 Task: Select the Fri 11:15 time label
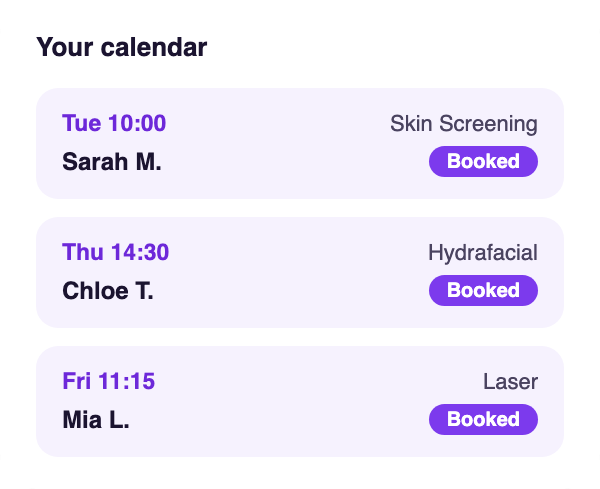pos(109,381)
